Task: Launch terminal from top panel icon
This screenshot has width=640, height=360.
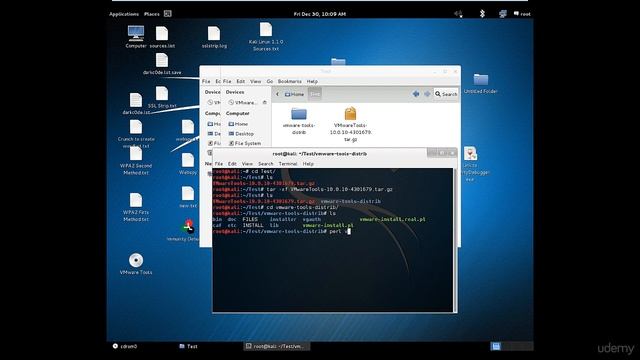Action: [167, 13]
